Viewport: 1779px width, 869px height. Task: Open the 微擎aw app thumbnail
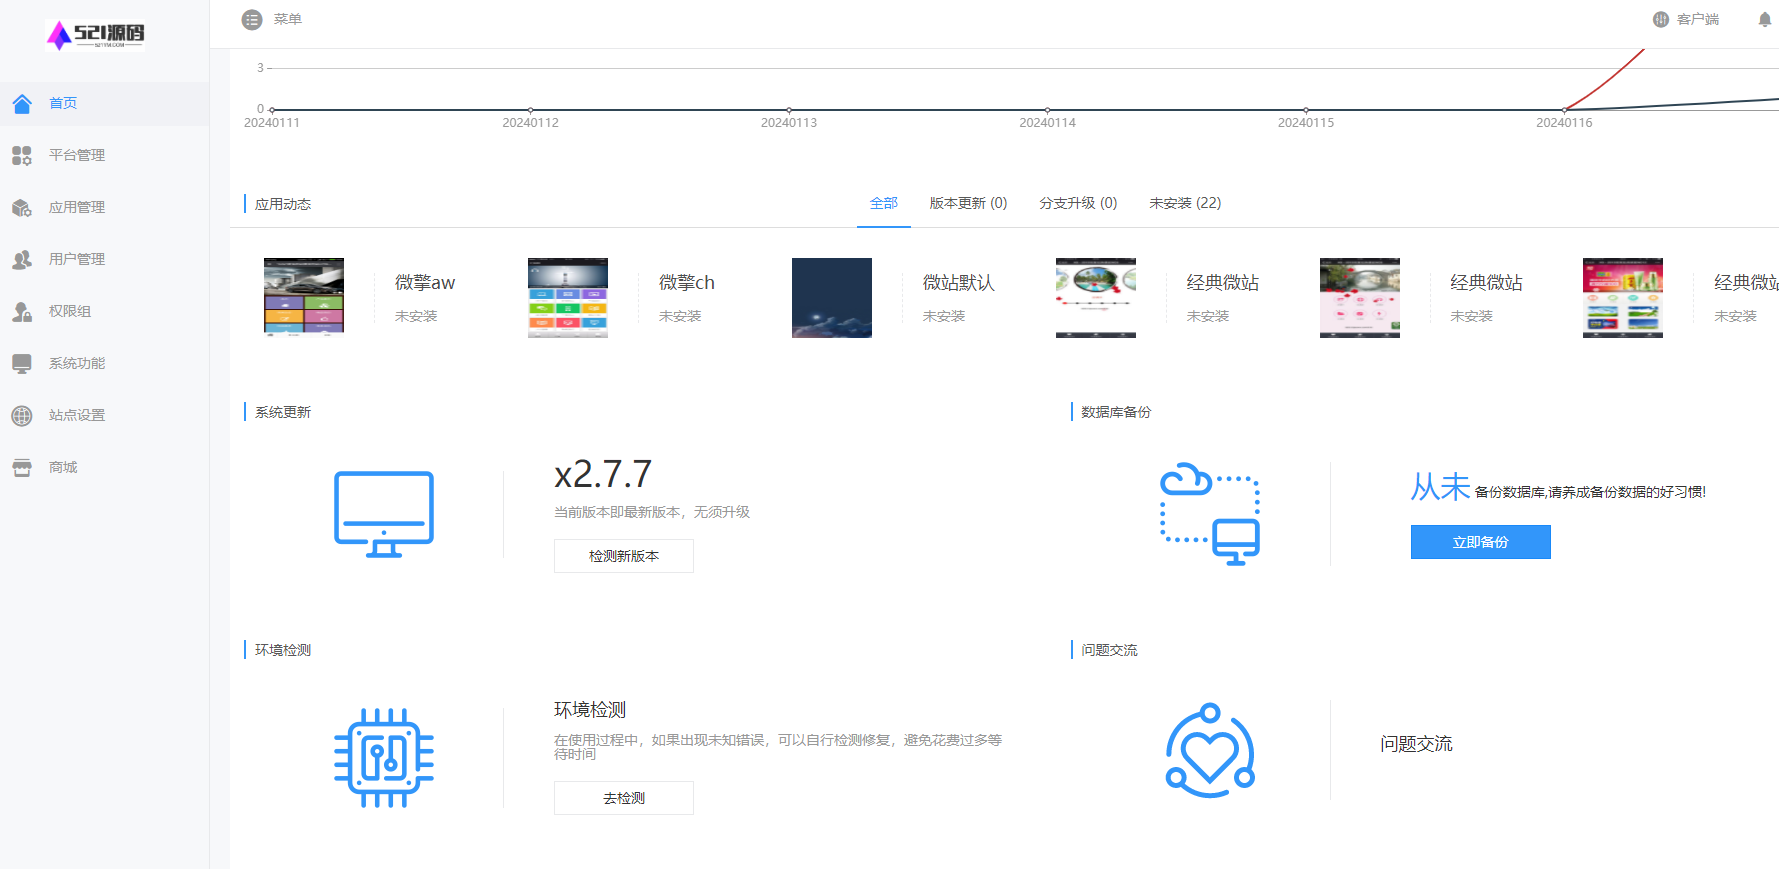pyautogui.click(x=304, y=297)
